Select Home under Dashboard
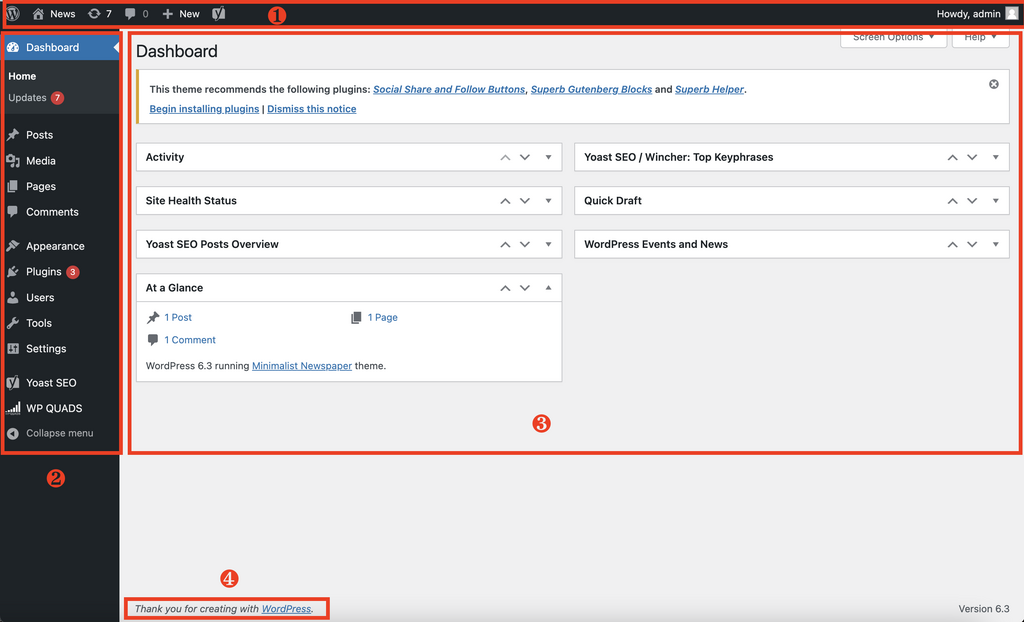 (x=22, y=76)
